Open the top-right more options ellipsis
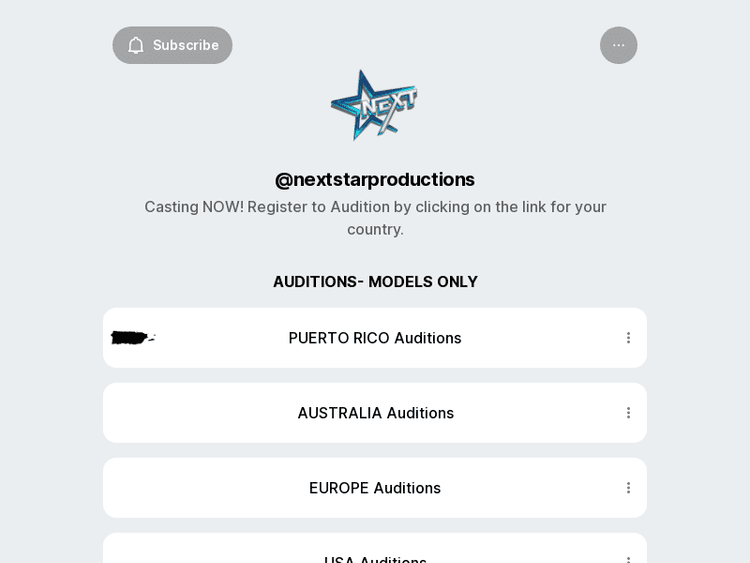Image resolution: width=750 pixels, height=563 pixels. pyautogui.click(x=618, y=45)
